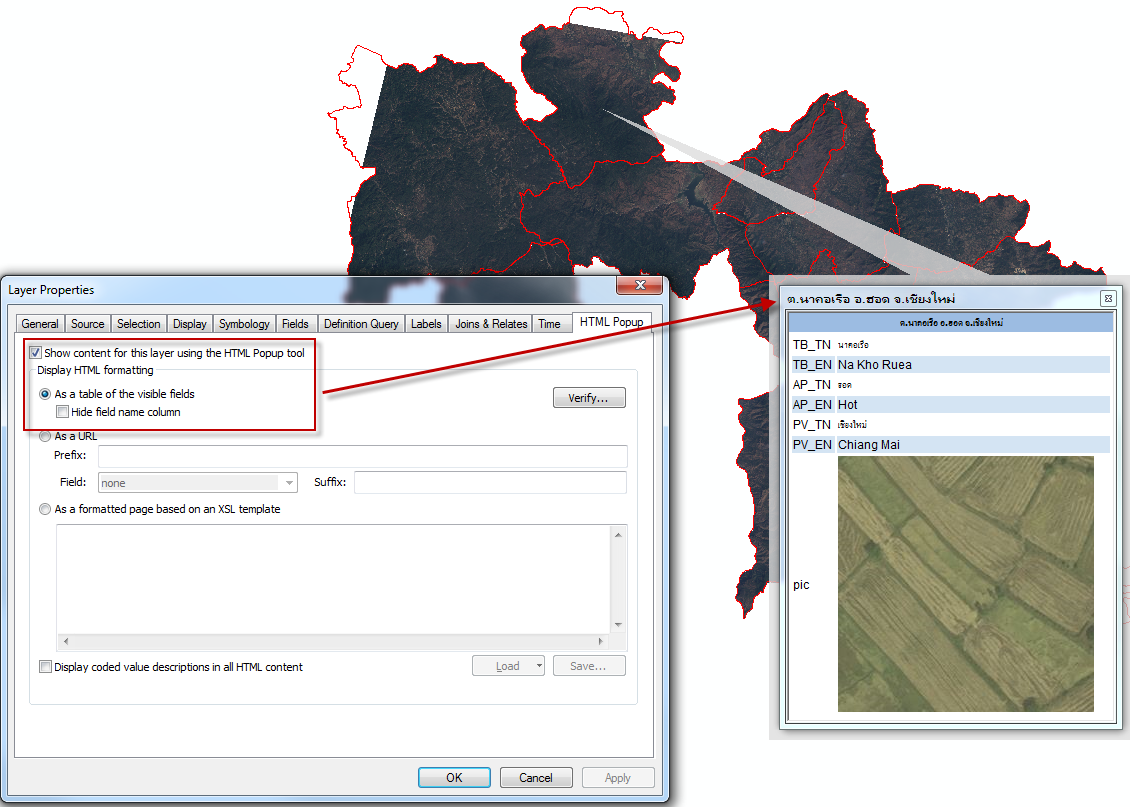Switch to the Source tab
This screenshot has height=807, width=1130.
87,324
